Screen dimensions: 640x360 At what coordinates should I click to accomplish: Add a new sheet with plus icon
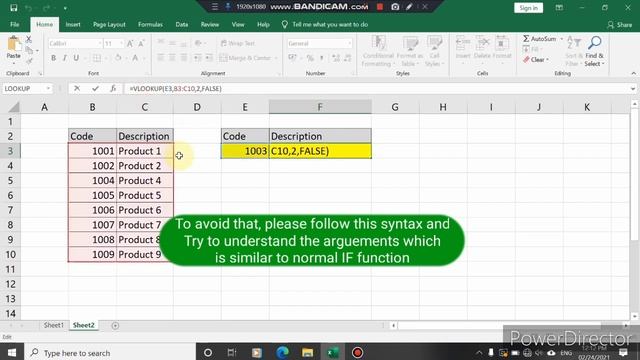[x=115, y=325]
